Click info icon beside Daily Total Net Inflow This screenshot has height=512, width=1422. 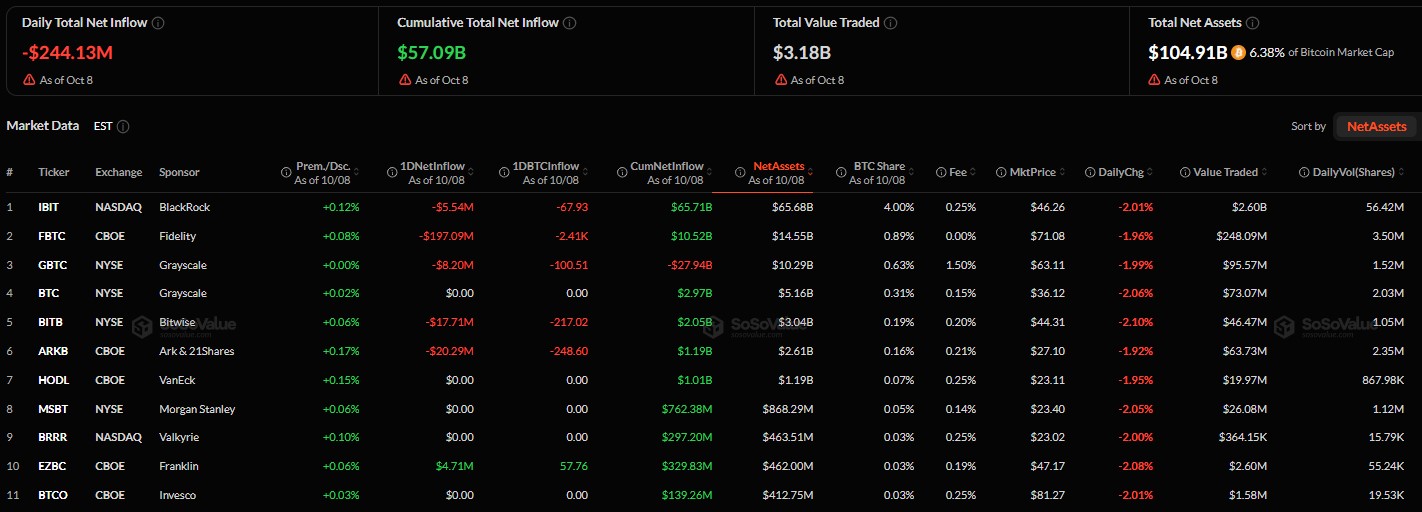[158, 22]
